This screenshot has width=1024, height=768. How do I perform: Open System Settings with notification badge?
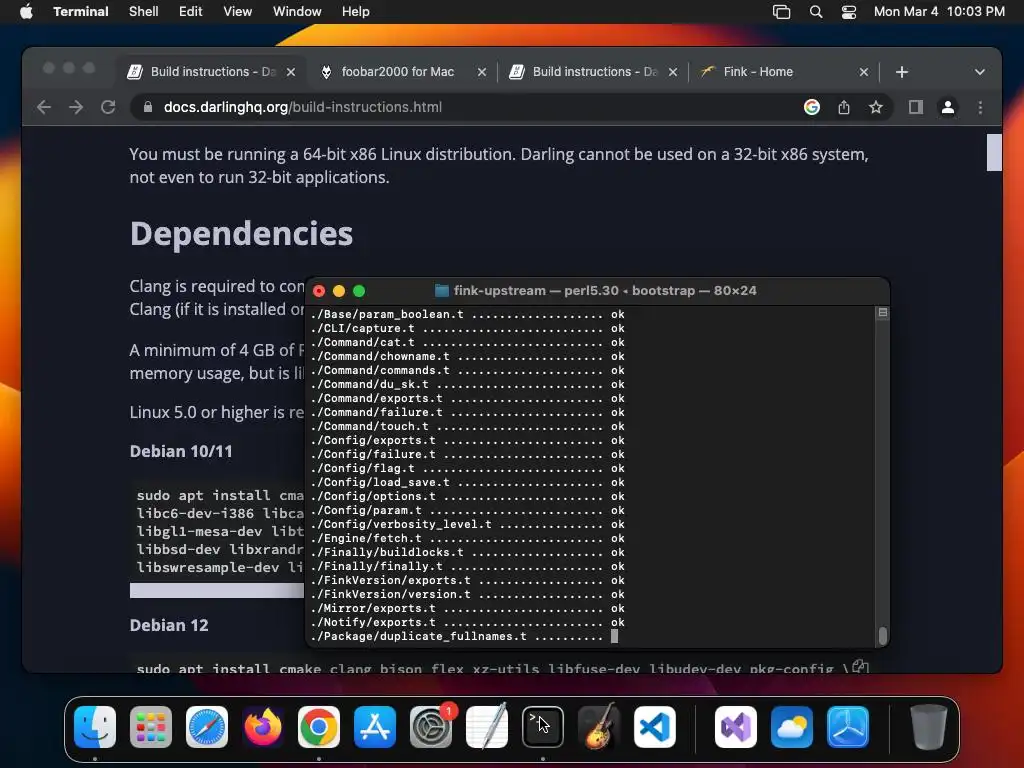[x=431, y=726]
